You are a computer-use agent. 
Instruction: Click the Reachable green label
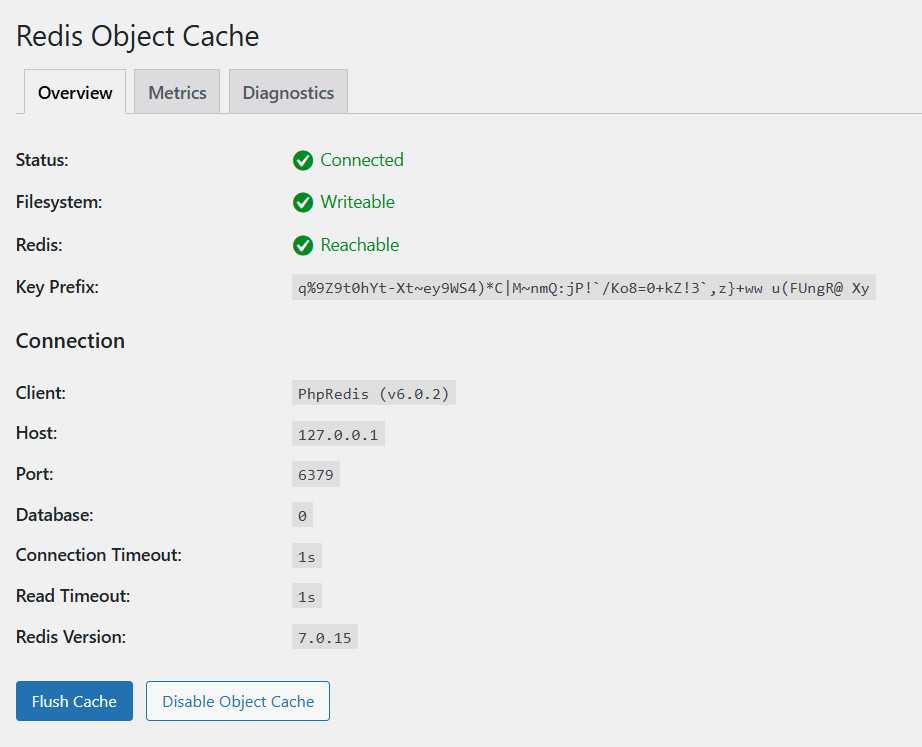pyautogui.click(x=359, y=245)
